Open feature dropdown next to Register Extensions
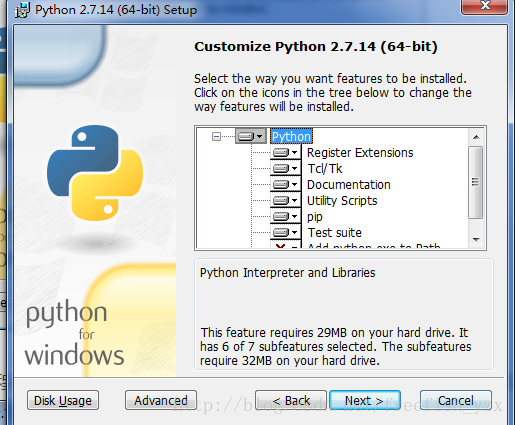Screen dimensions: 515x425 (285, 153)
